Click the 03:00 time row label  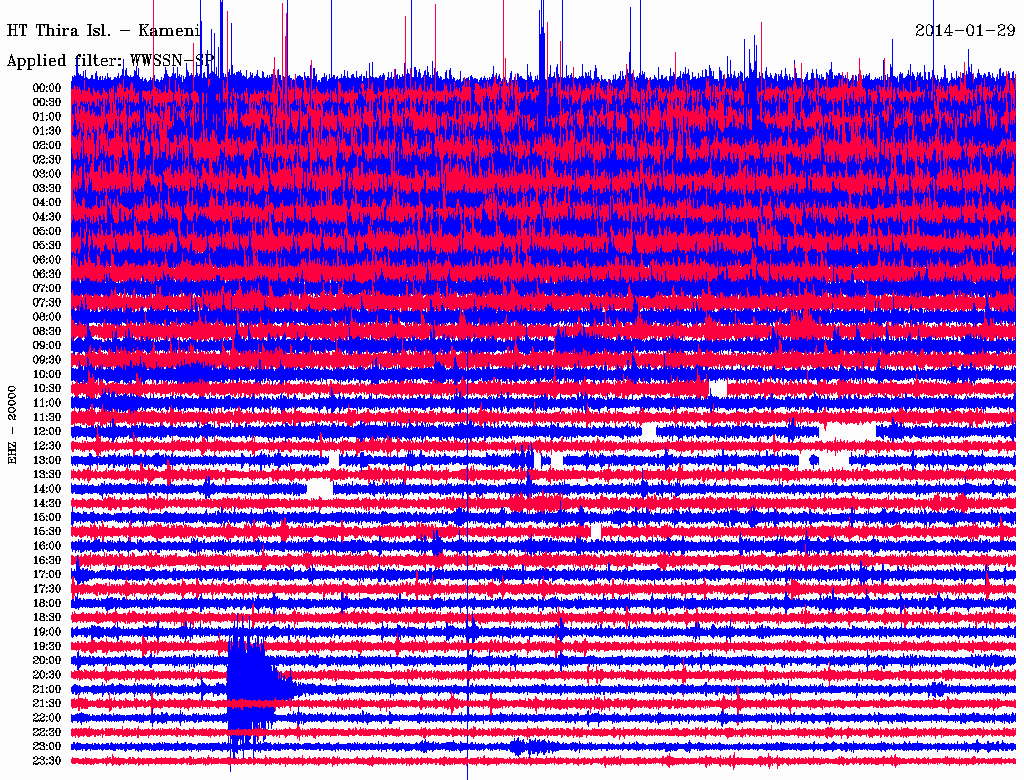(x=47, y=174)
